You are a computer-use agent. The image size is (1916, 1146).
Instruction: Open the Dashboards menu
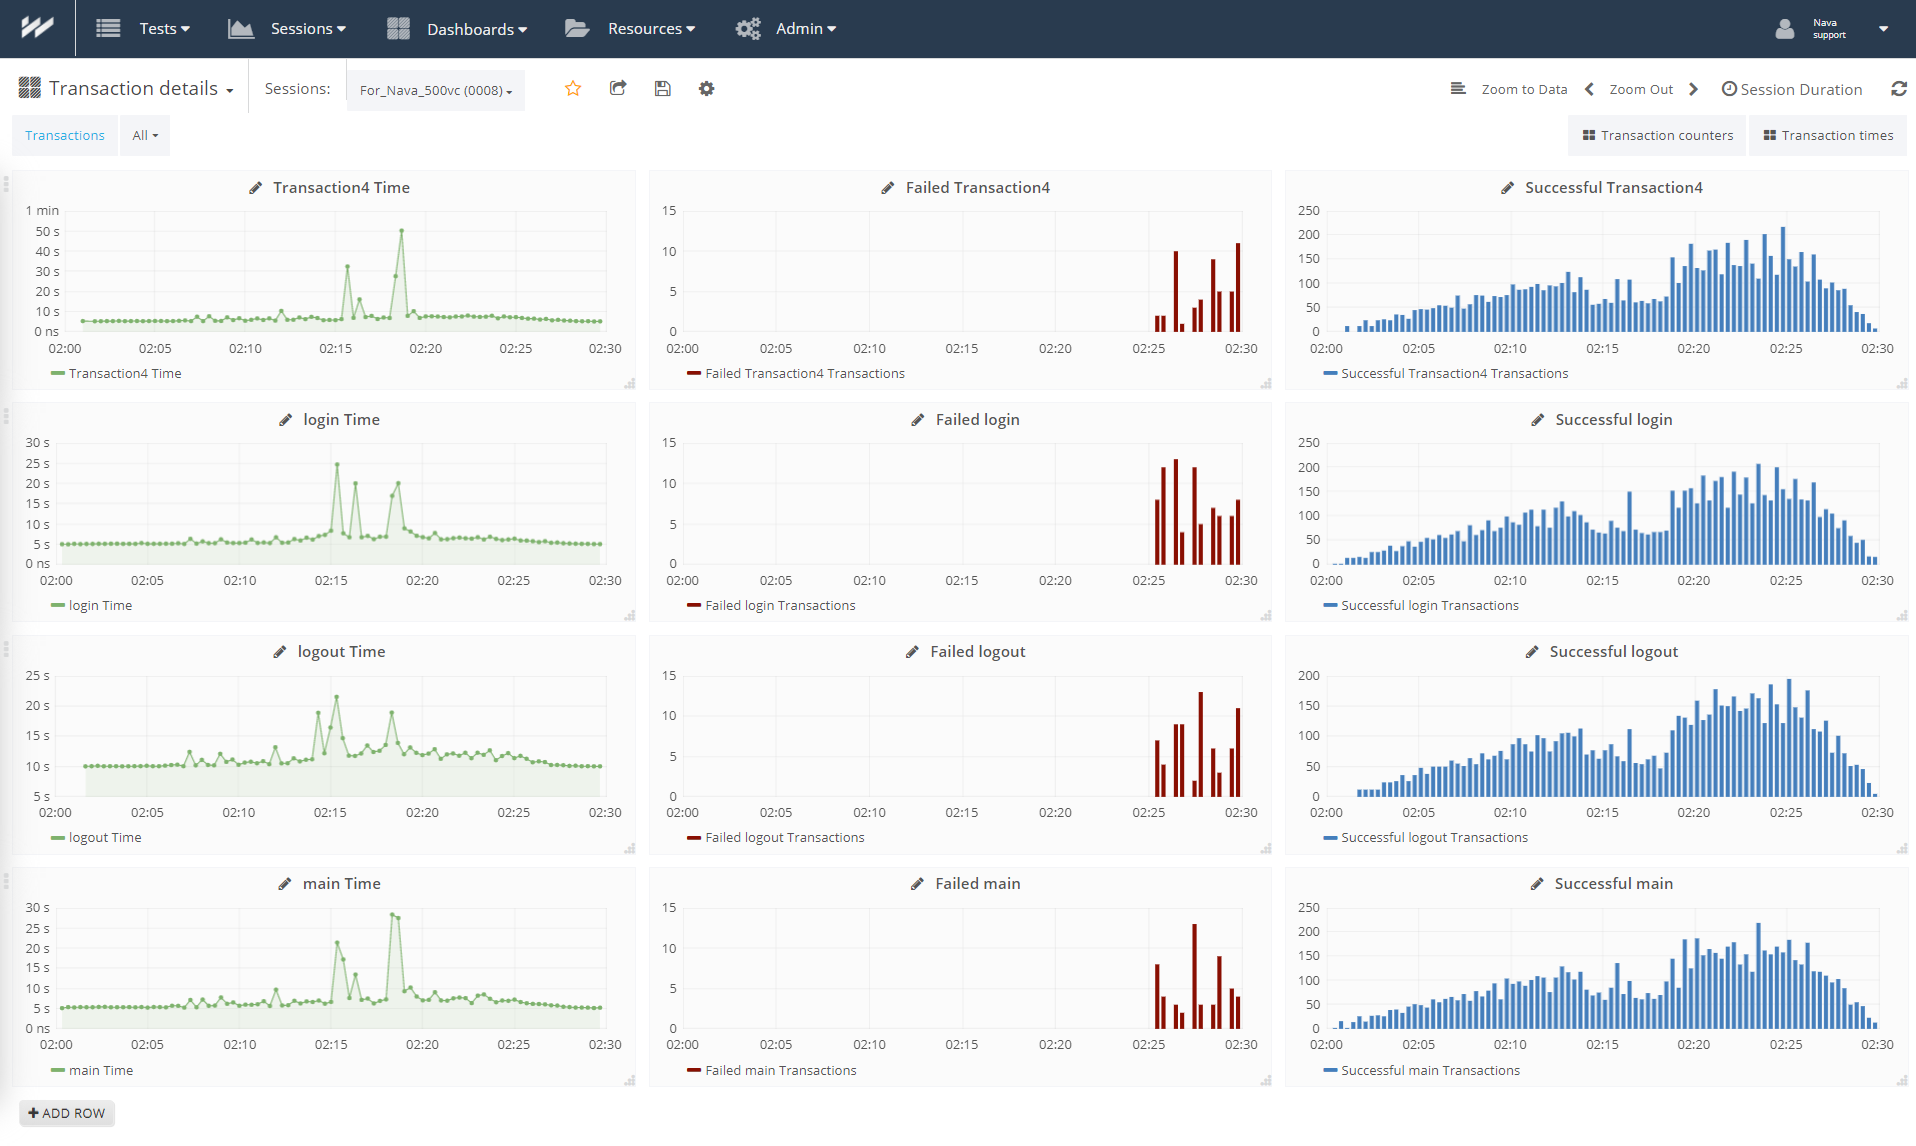pyautogui.click(x=457, y=29)
